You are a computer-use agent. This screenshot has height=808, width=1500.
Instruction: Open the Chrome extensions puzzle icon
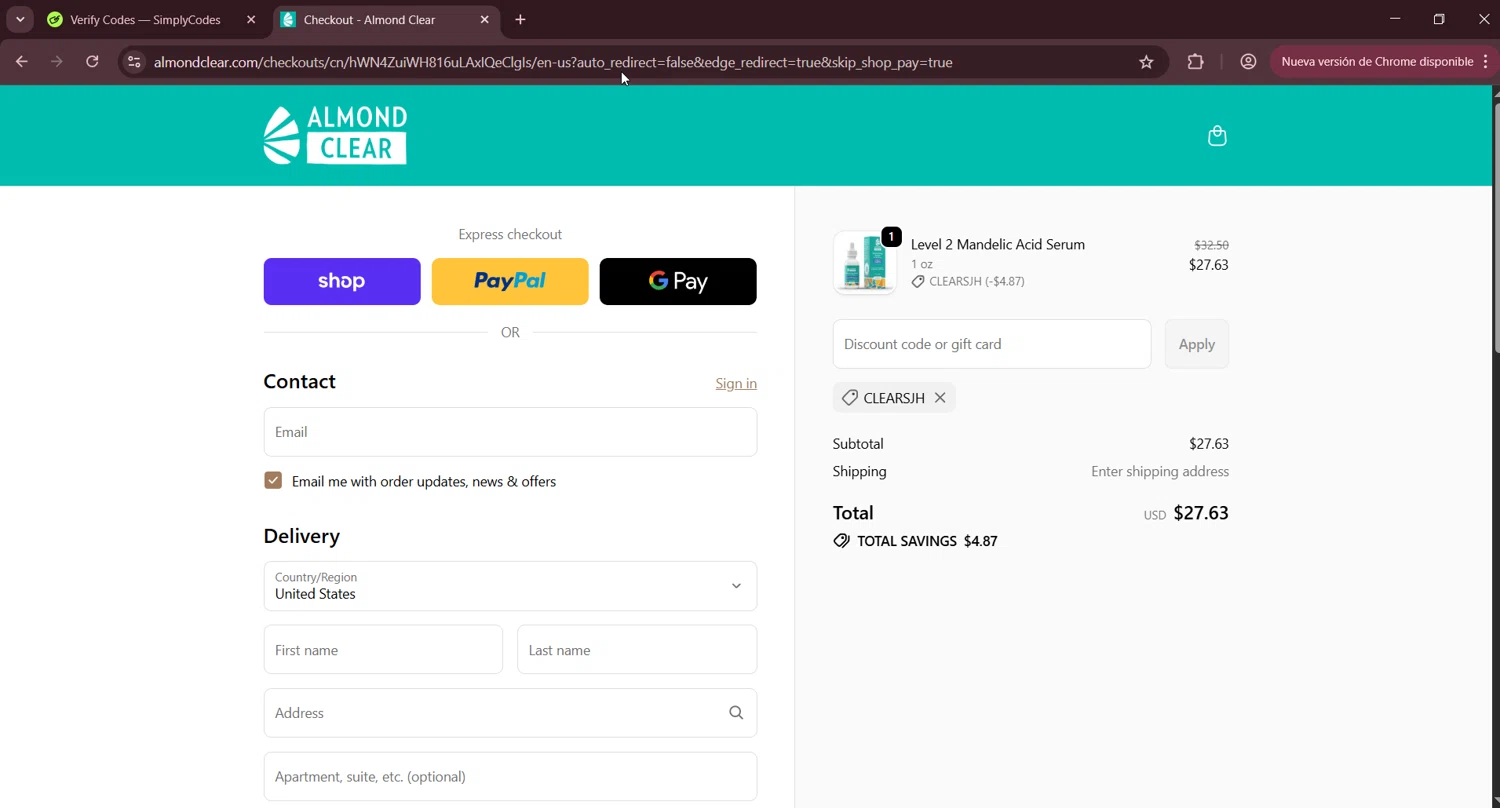(x=1195, y=62)
